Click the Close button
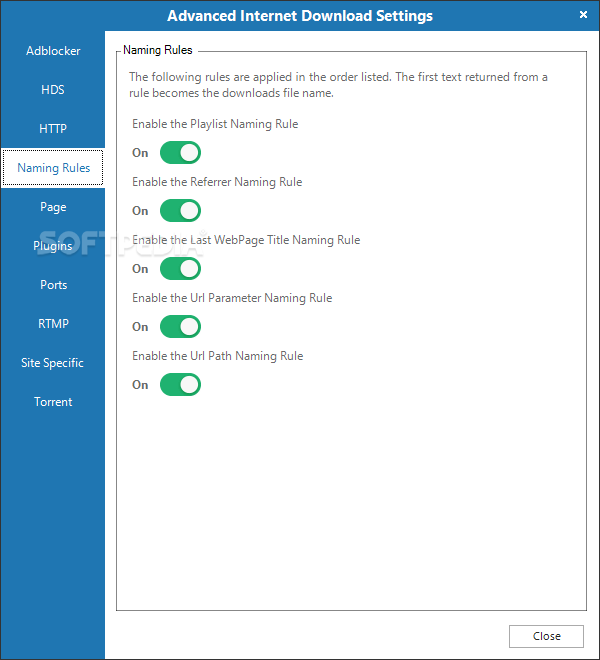 coord(546,636)
